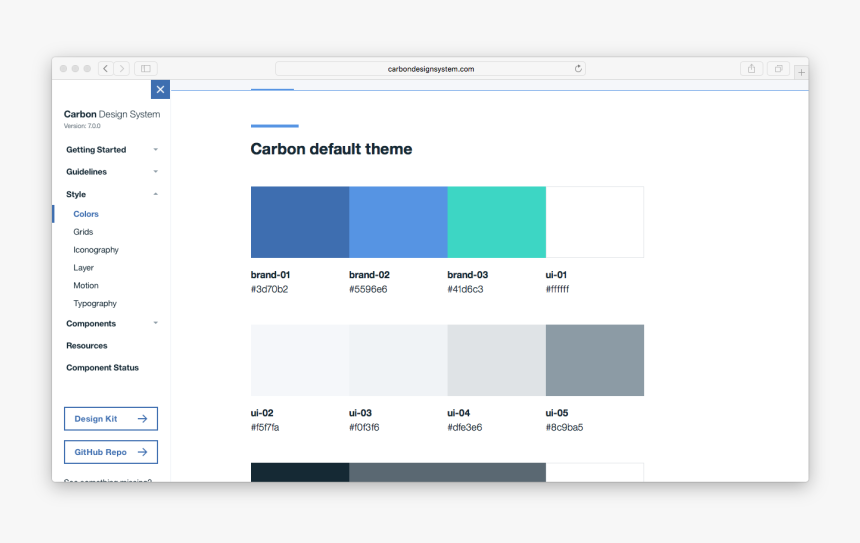The height and width of the screenshot is (543, 860).
Task: Click the hex value #dfe3e6
Action: (465, 427)
